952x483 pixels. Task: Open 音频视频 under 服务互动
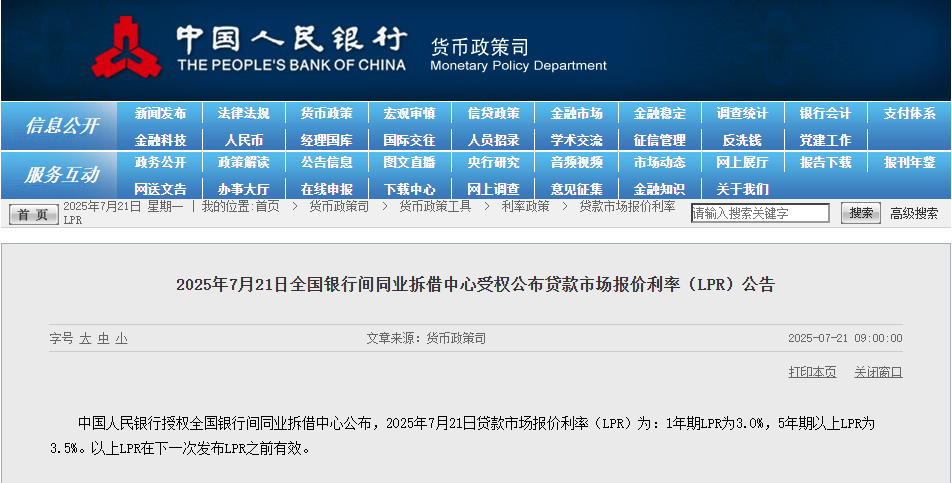point(577,163)
